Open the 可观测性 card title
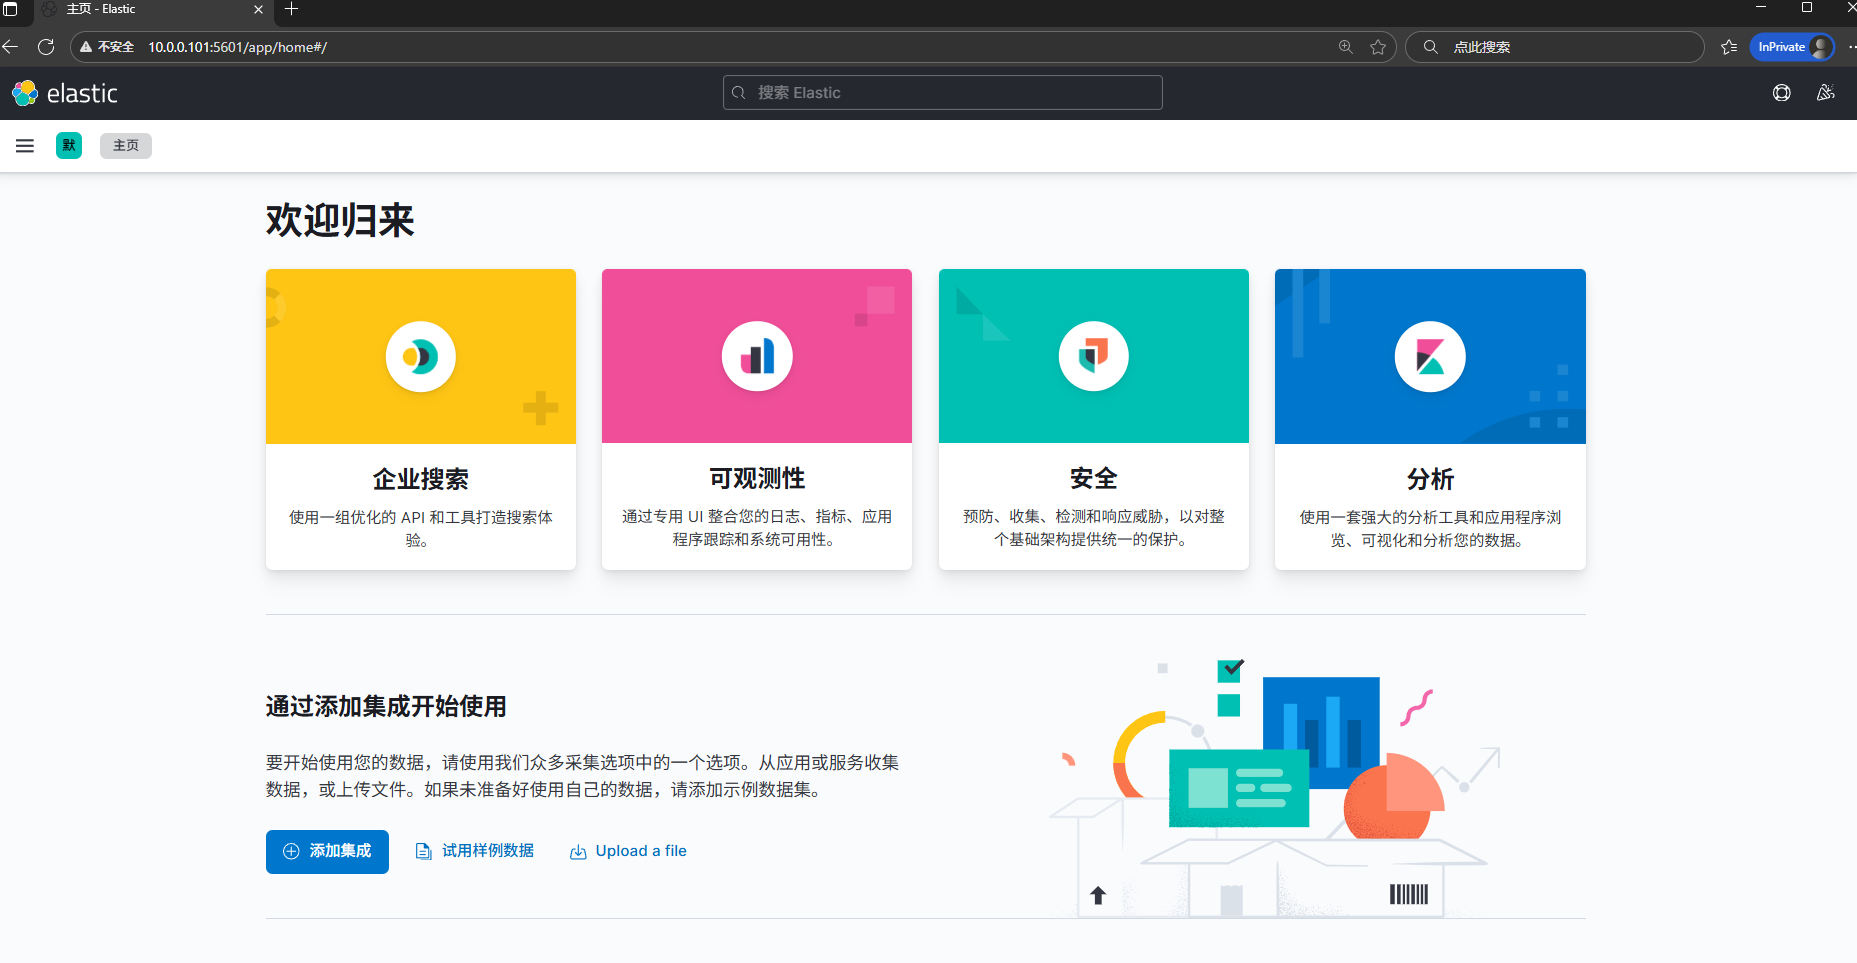This screenshot has width=1857, height=963. pos(757,478)
